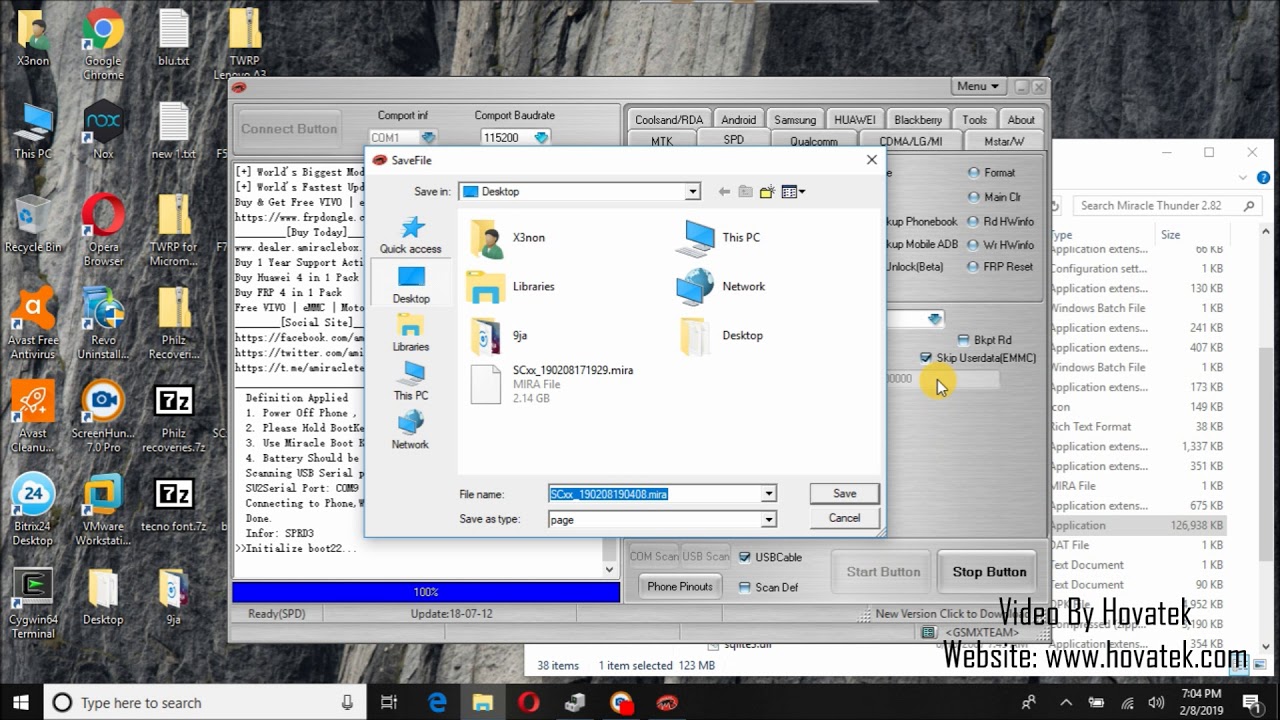Open the Nox desktop shortcut
This screenshot has height=720, width=1280.
click(103, 130)
